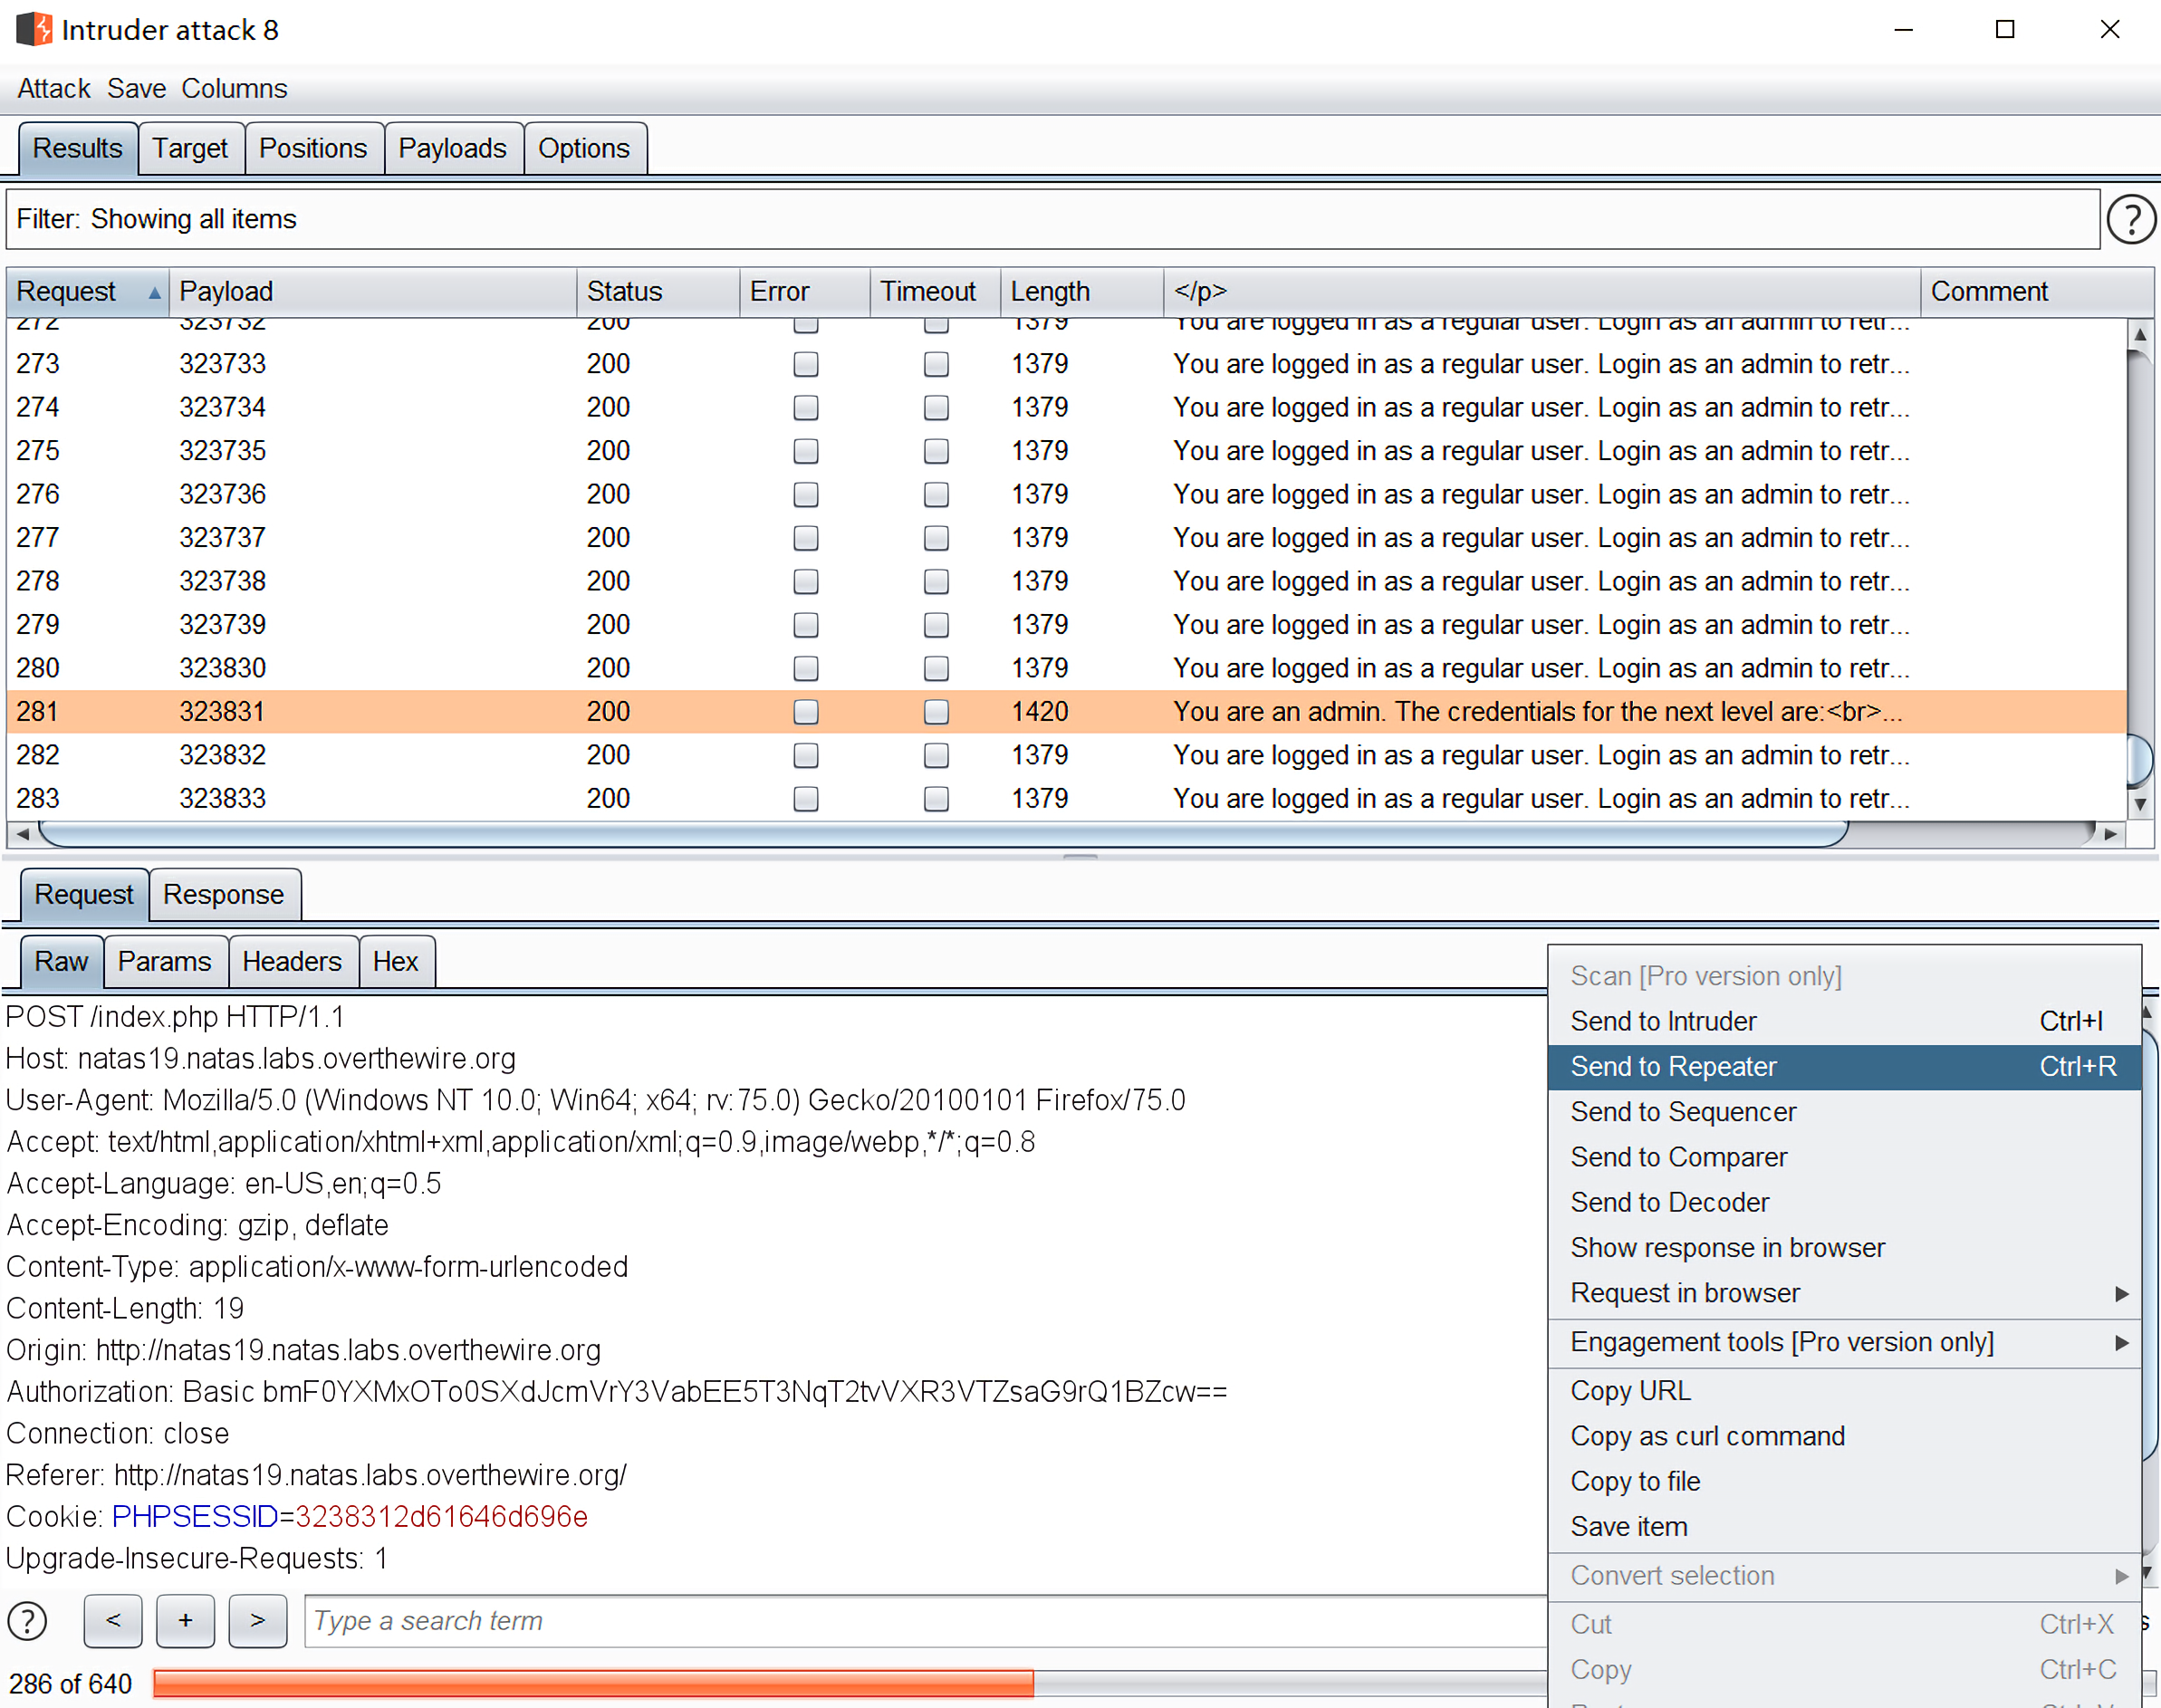Image resolution: width=2161 pixels, height=1708 pixels.
Task: Open the Columns menu
Action: click(x=234, y=89)
